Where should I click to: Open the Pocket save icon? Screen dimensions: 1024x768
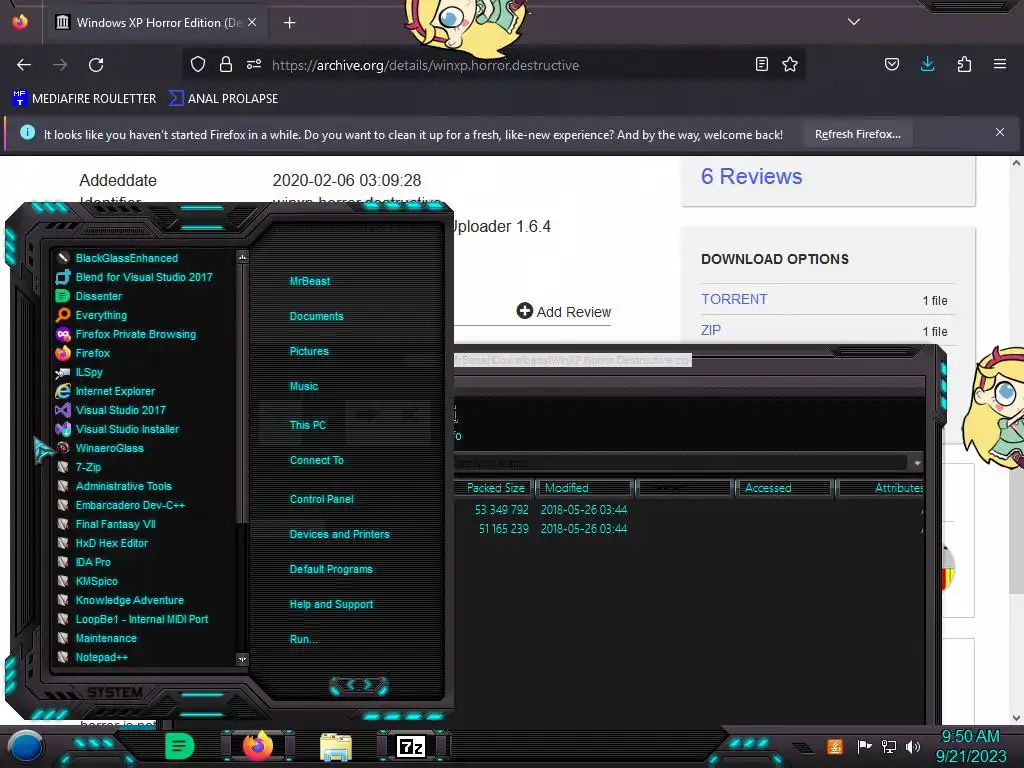(891, 64)
